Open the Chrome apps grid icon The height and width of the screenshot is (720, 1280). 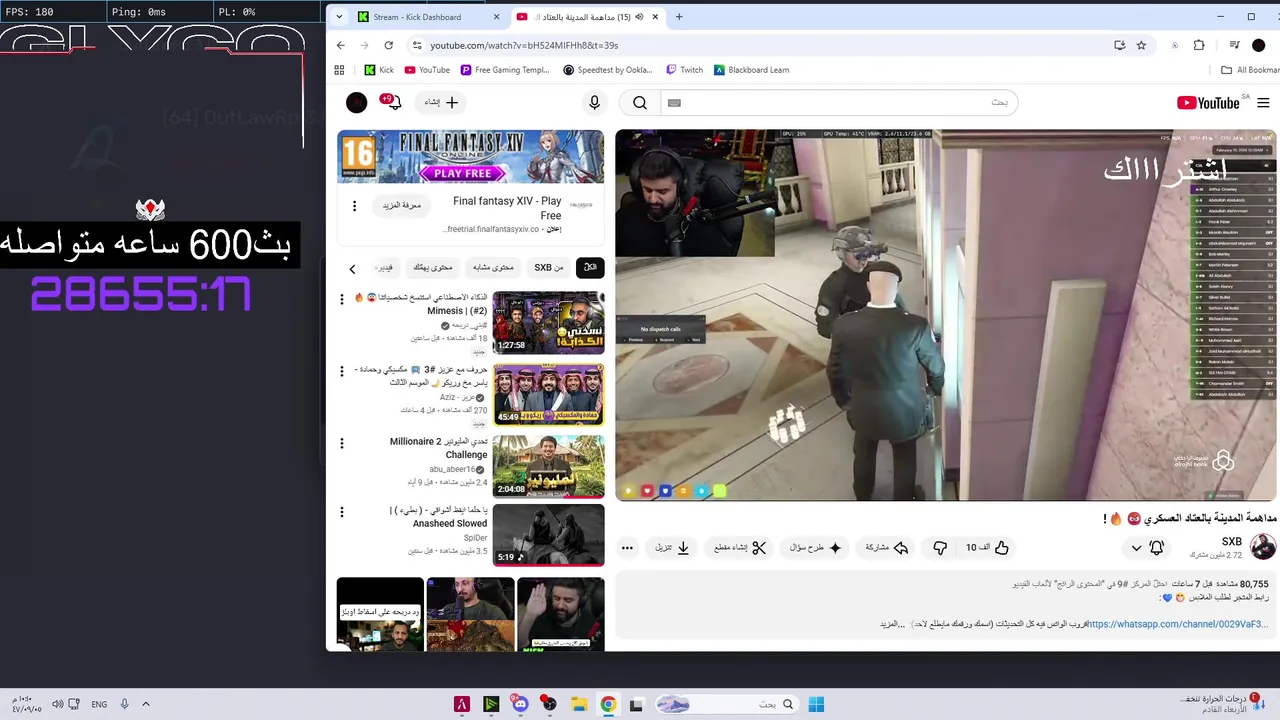pyautogui.click(x=339, y=70)
